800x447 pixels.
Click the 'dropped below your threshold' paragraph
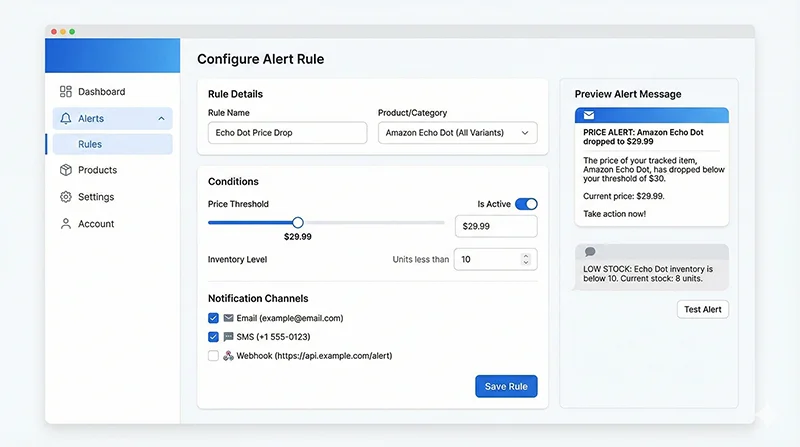[x=654, y=169]
